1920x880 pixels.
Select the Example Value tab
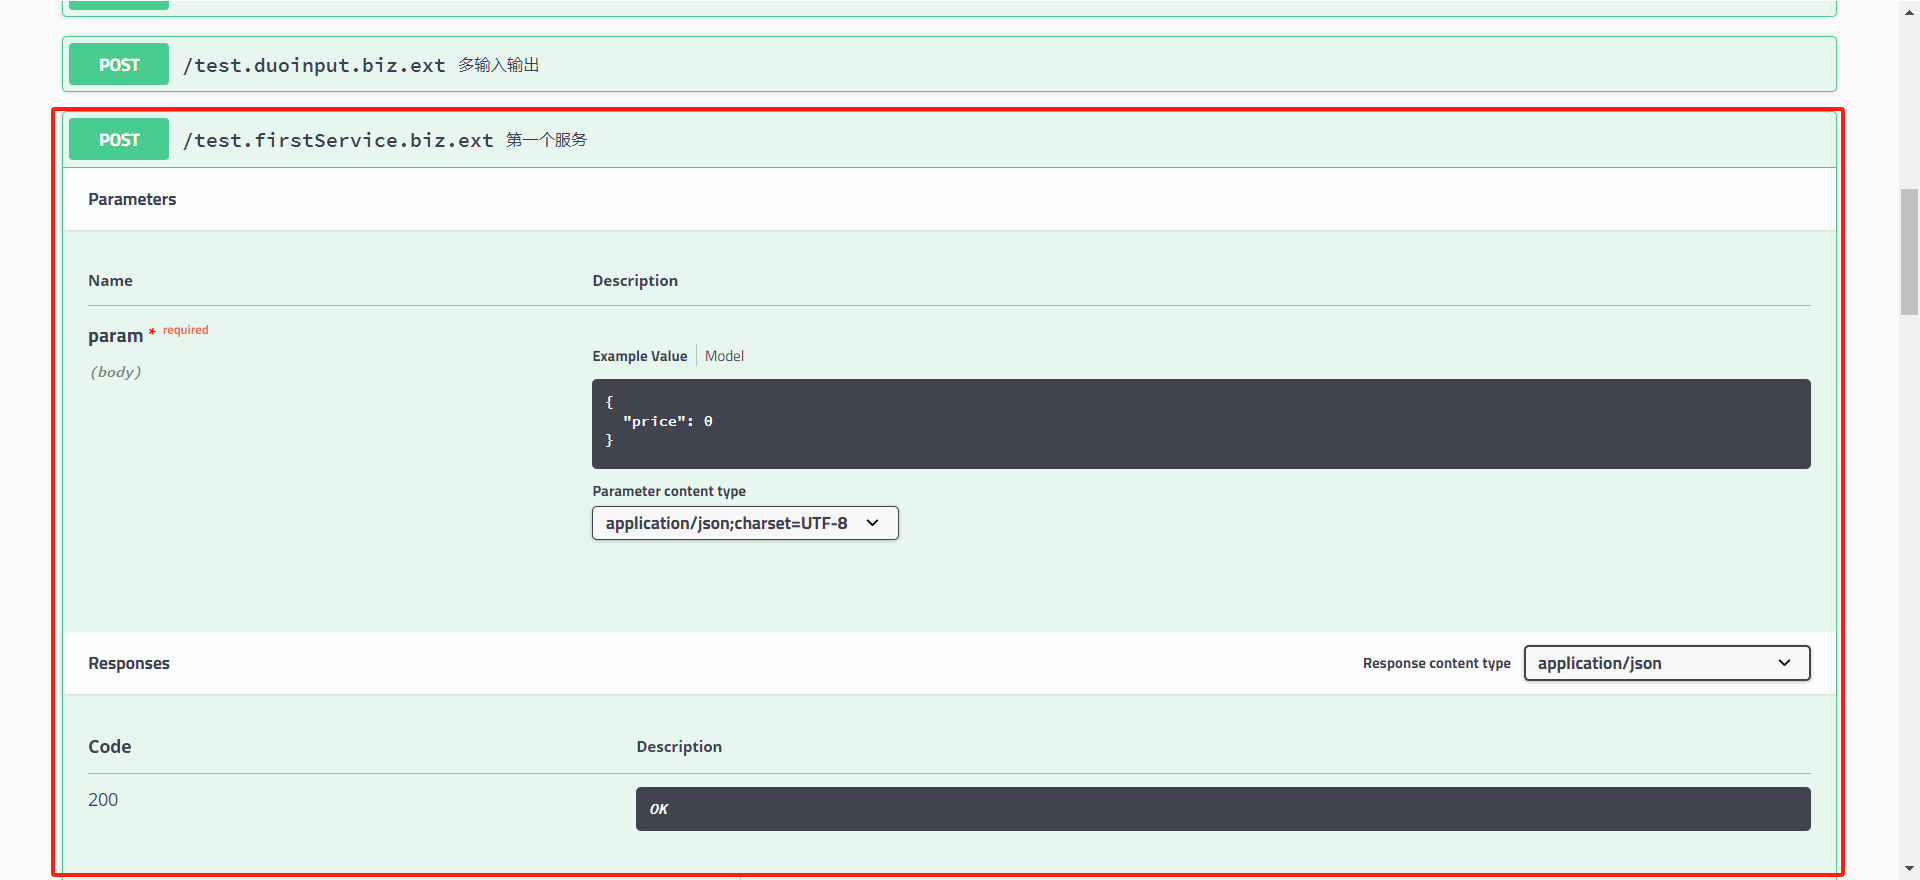click(x=639, y=356)
